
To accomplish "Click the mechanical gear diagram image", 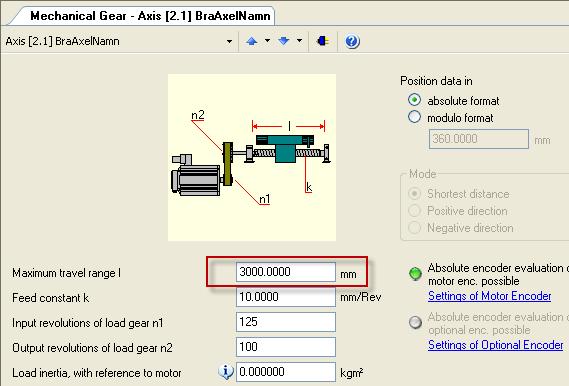I will click(252, 157).
